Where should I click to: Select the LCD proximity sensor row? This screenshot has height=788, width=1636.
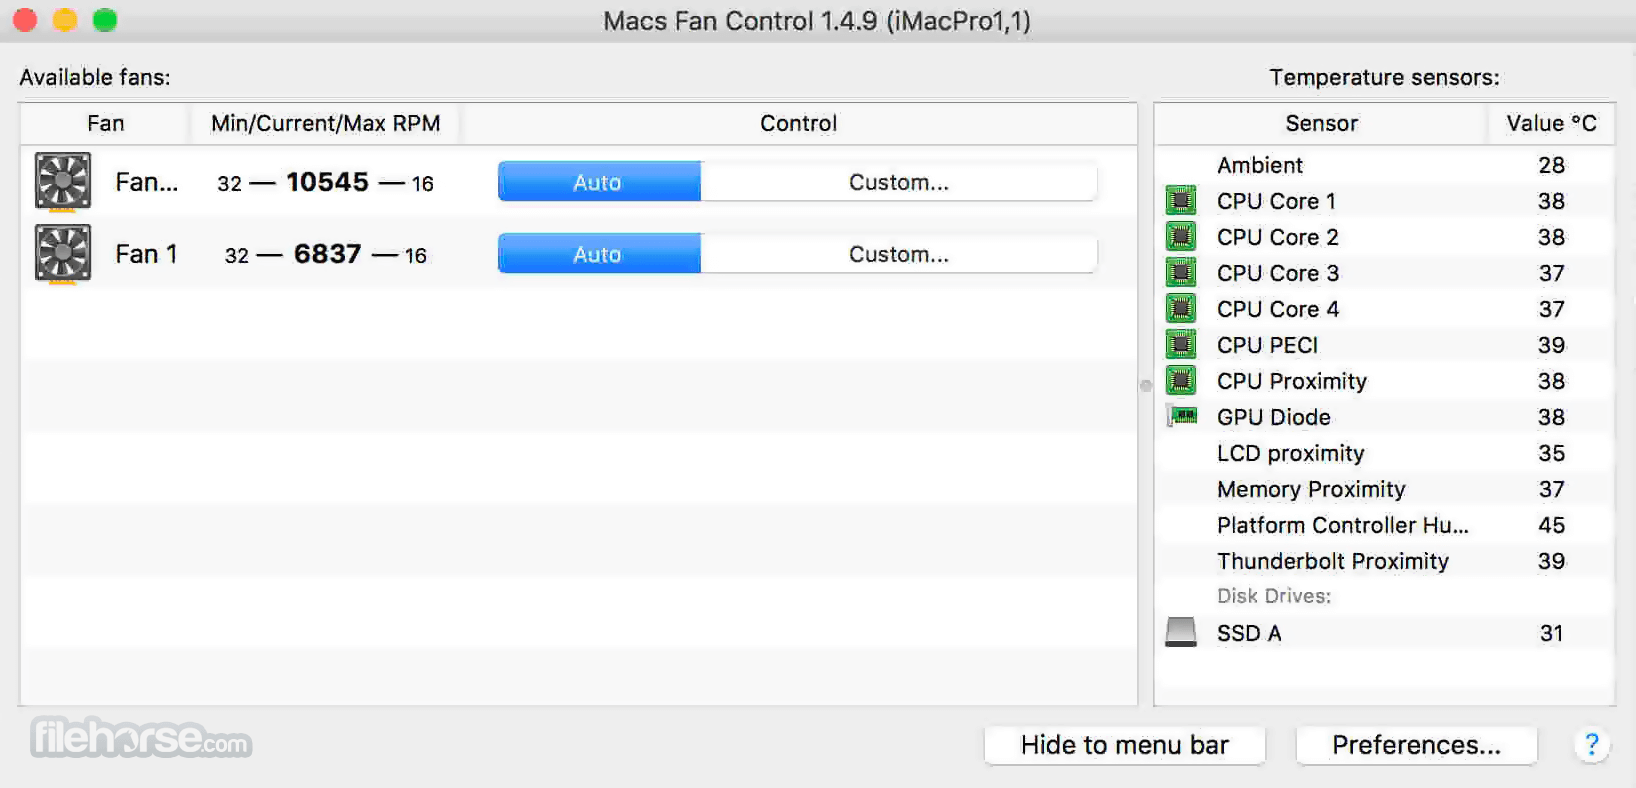1385,453
